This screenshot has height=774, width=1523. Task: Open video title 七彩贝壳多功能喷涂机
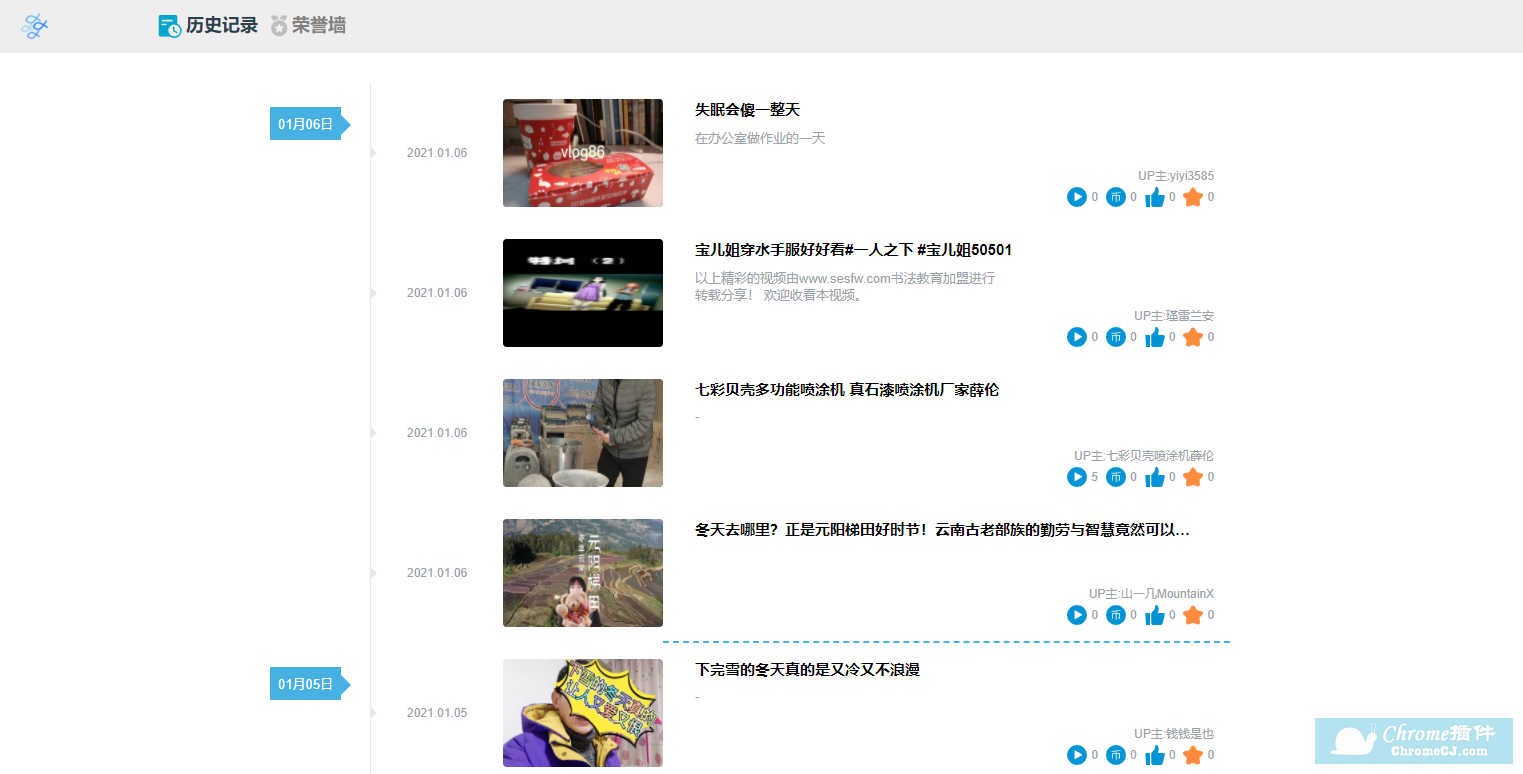846,390
